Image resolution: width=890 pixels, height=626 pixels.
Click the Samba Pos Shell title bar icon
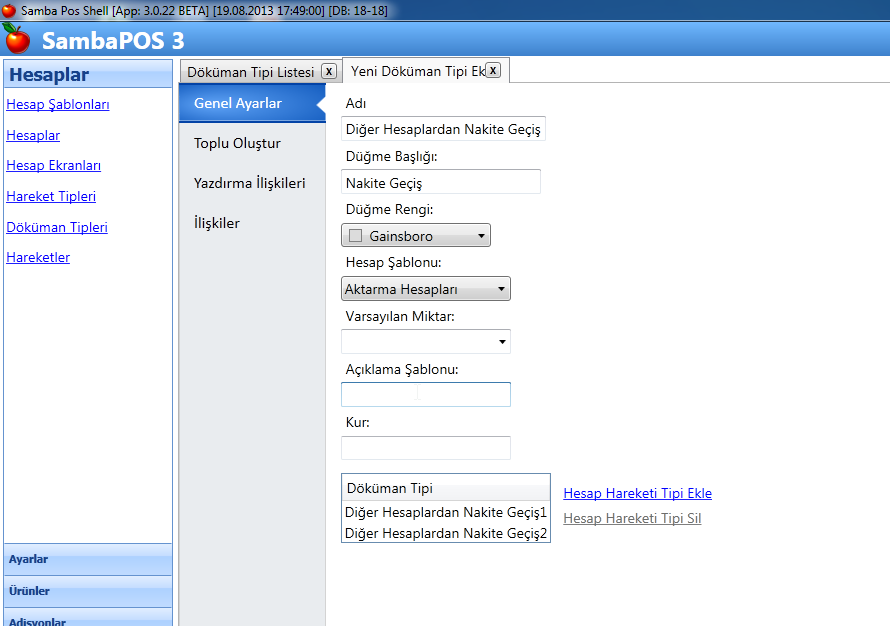click(8, 11)
